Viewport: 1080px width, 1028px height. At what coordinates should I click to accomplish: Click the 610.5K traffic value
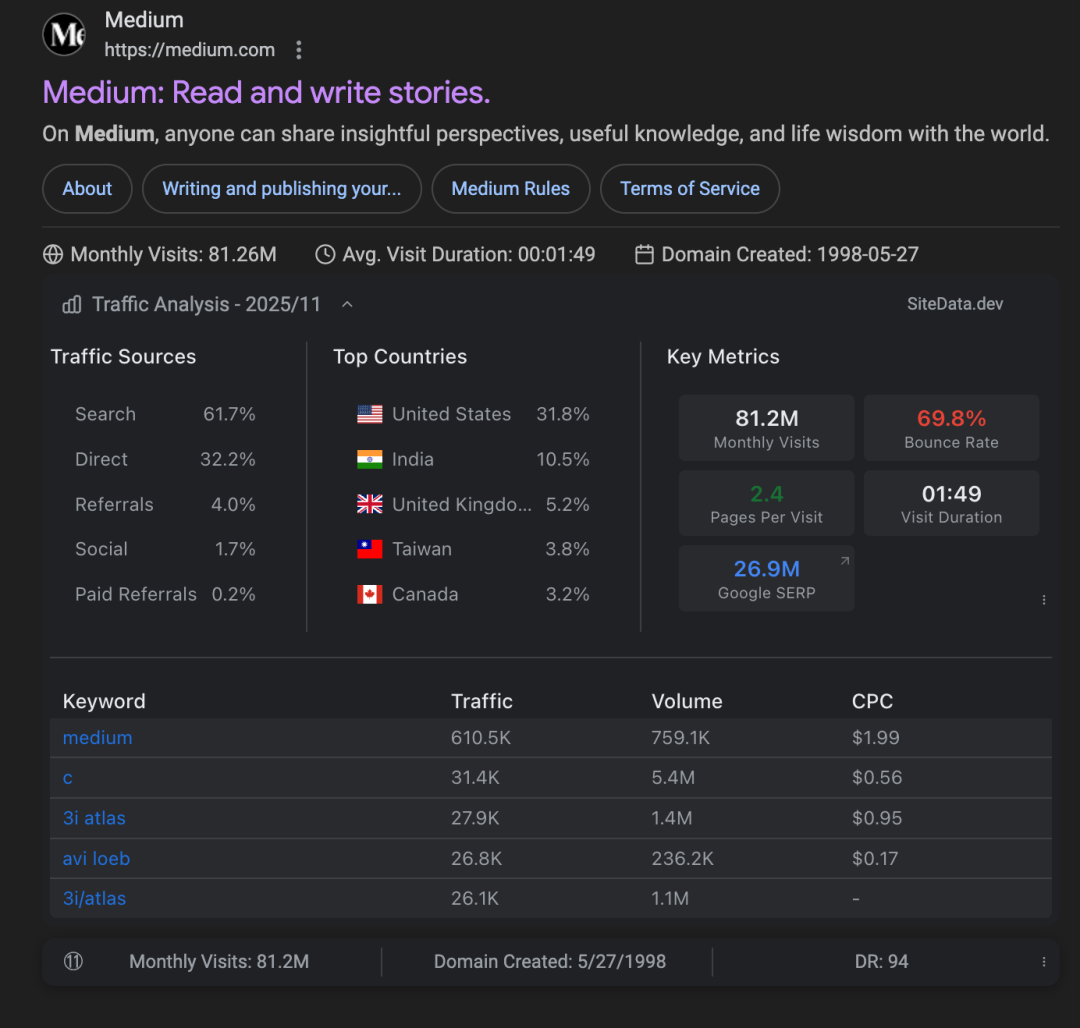coord(481,737)
